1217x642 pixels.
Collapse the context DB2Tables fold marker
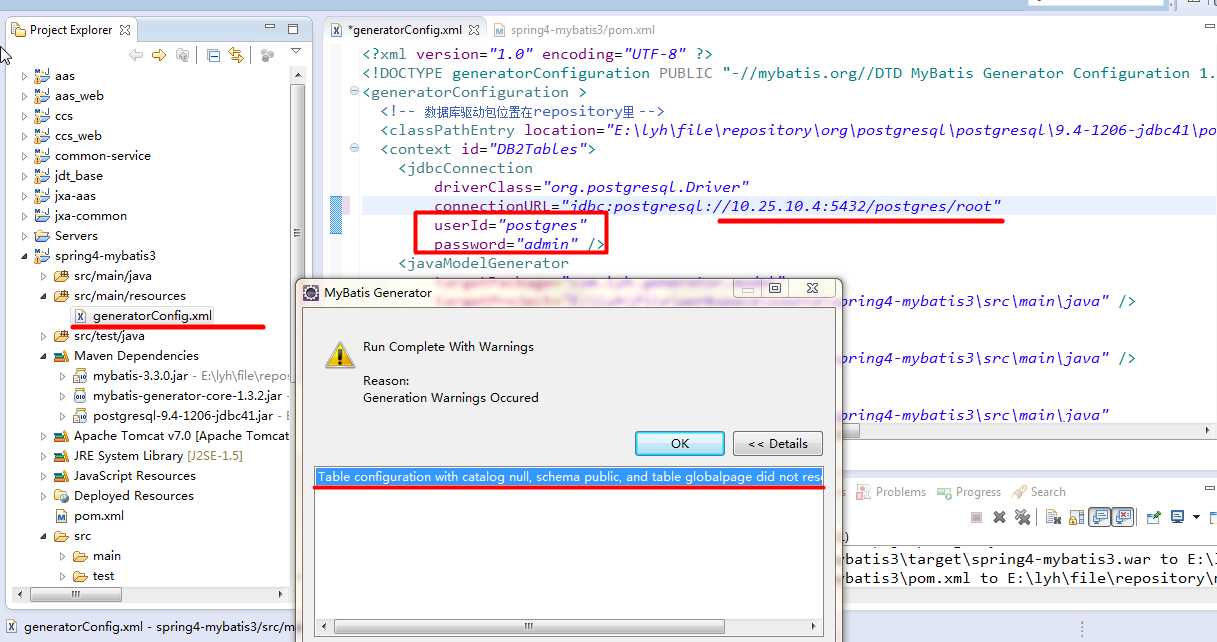point(353,149)
